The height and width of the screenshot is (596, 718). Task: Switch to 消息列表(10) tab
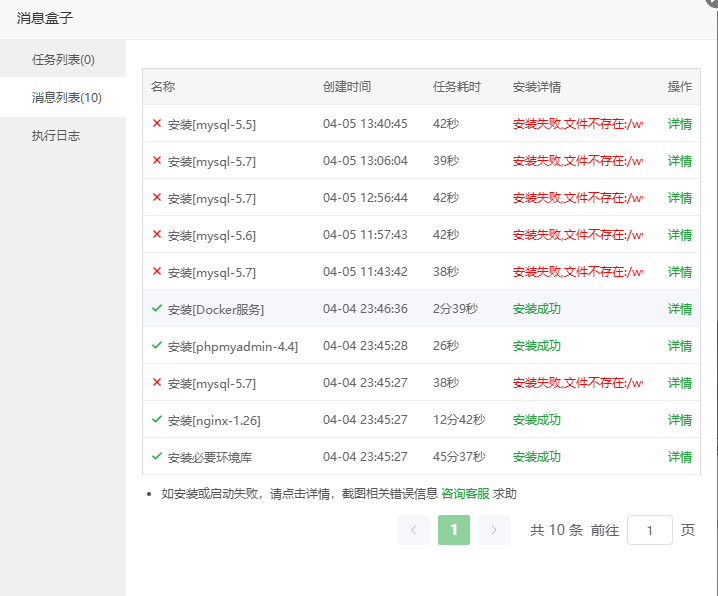63,98
